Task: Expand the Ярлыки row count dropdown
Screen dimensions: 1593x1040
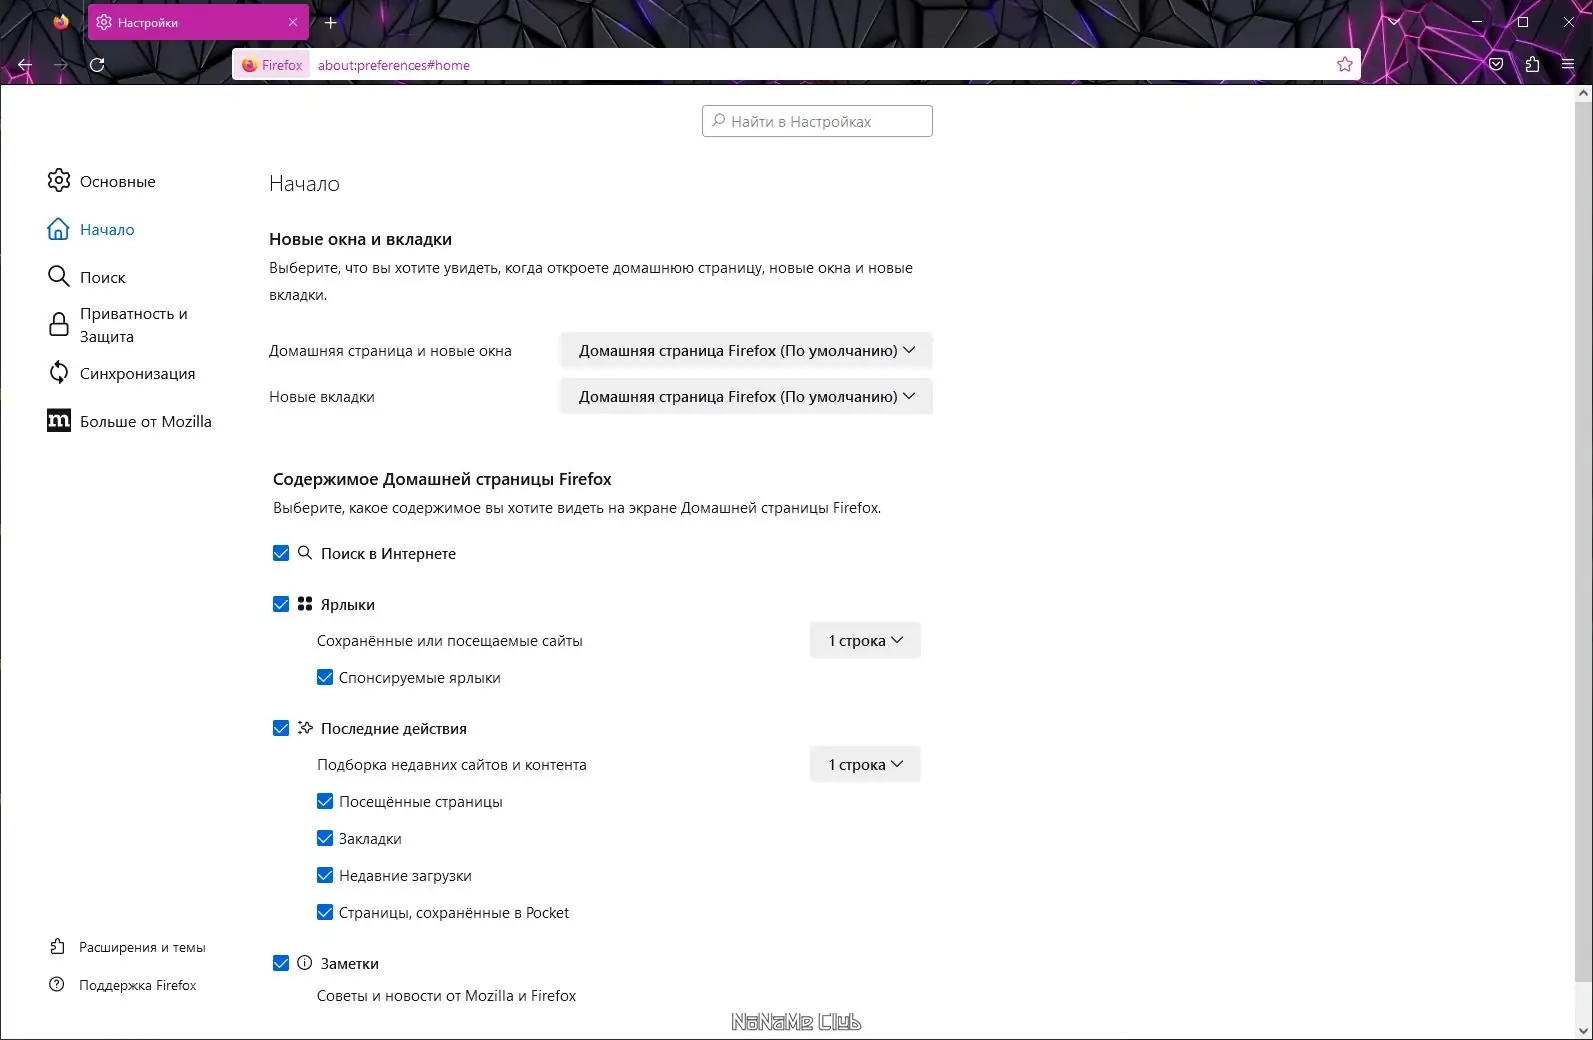Action: point(865,641)
